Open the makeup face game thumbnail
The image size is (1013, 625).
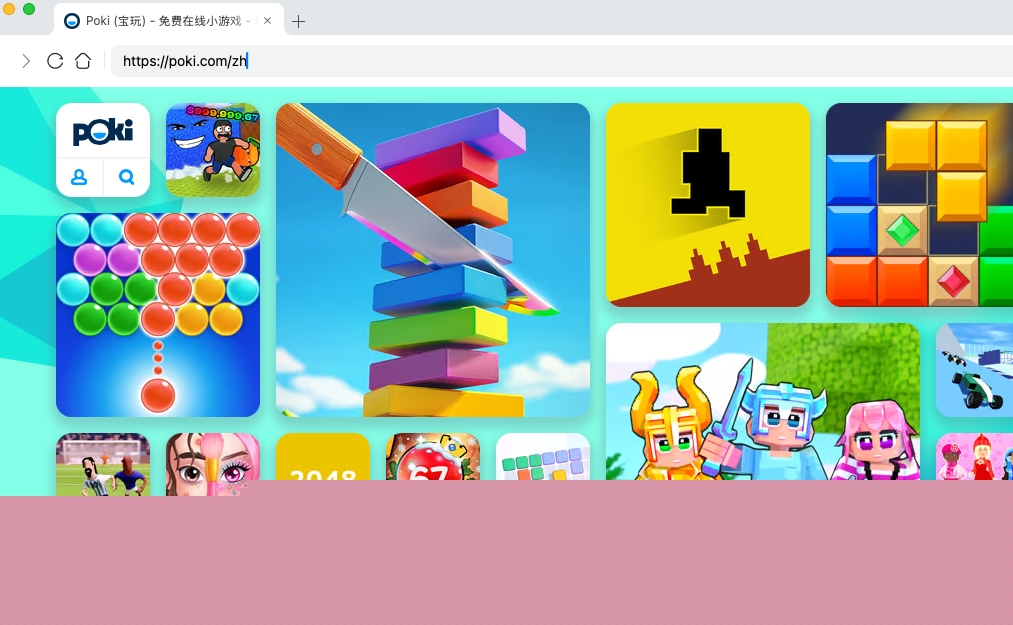[x=213, y=458]
